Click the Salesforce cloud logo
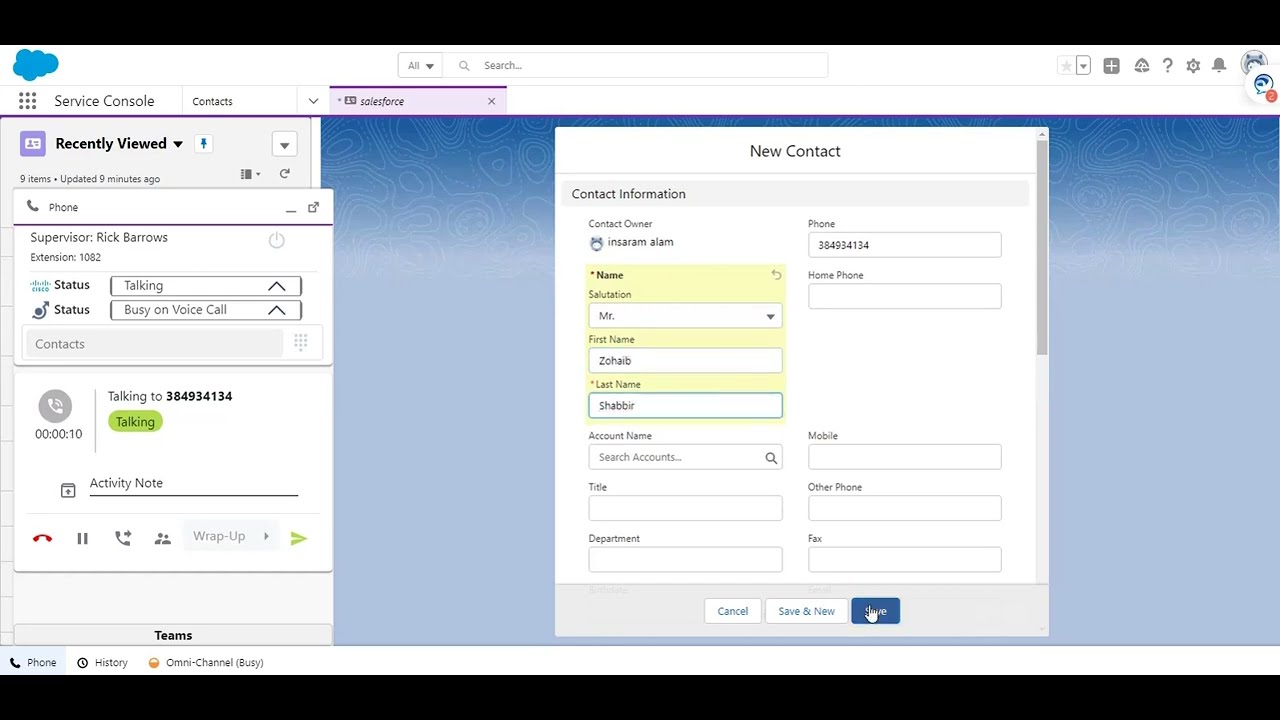The width and height of the screenshot is (1280, 720). tap(36, 65)
